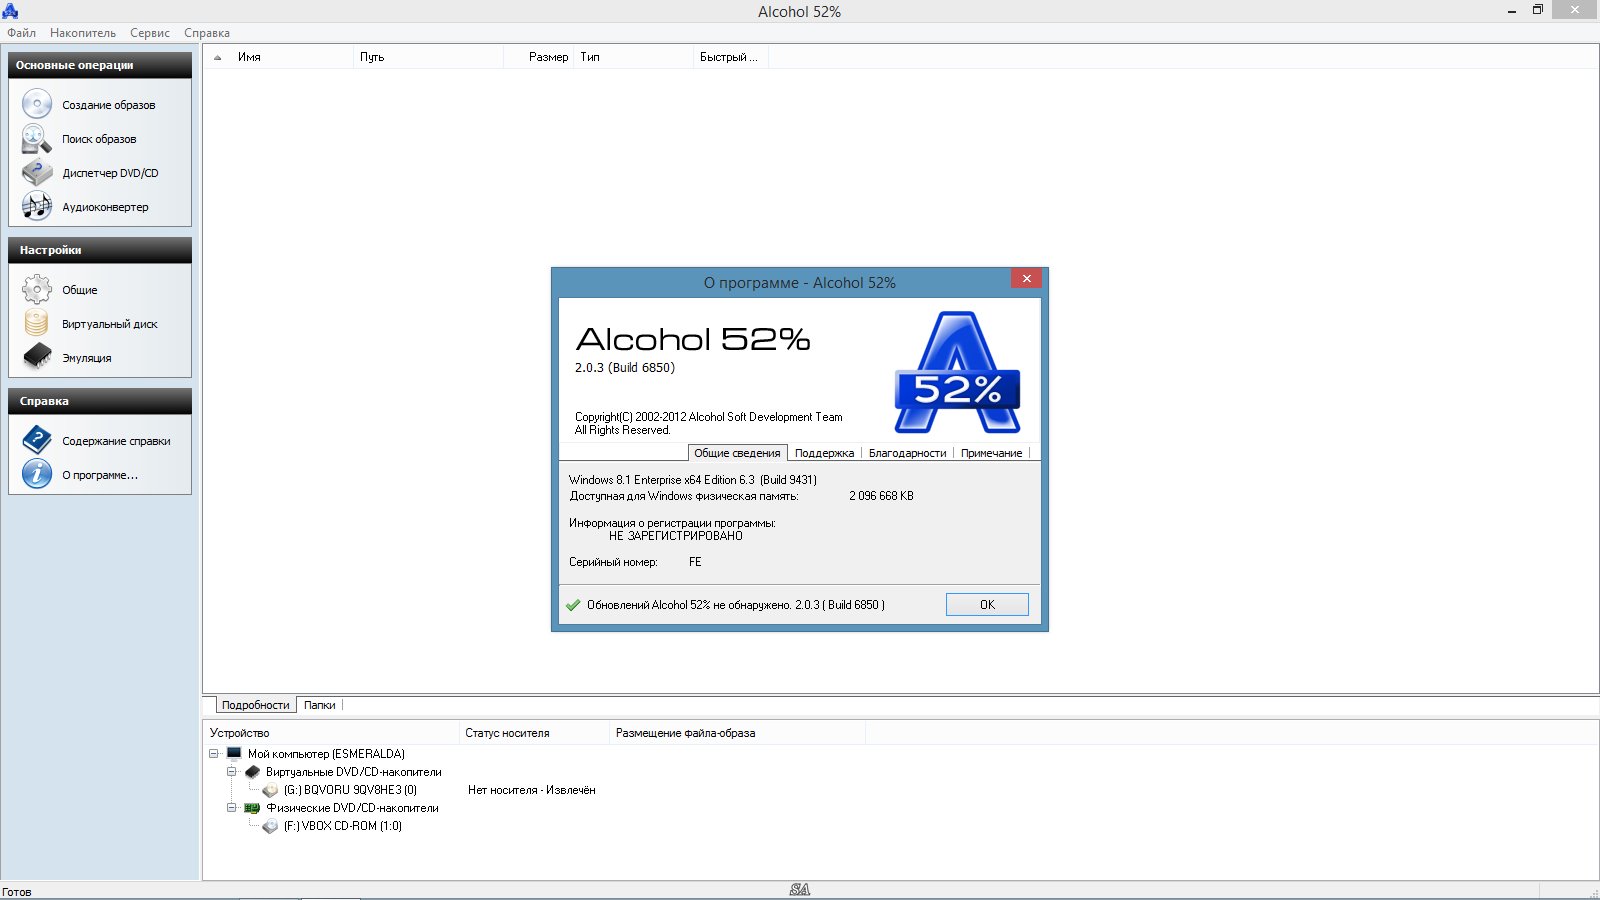Click the SA logo in status bar
1600x900 pixels.
(799, 889)
